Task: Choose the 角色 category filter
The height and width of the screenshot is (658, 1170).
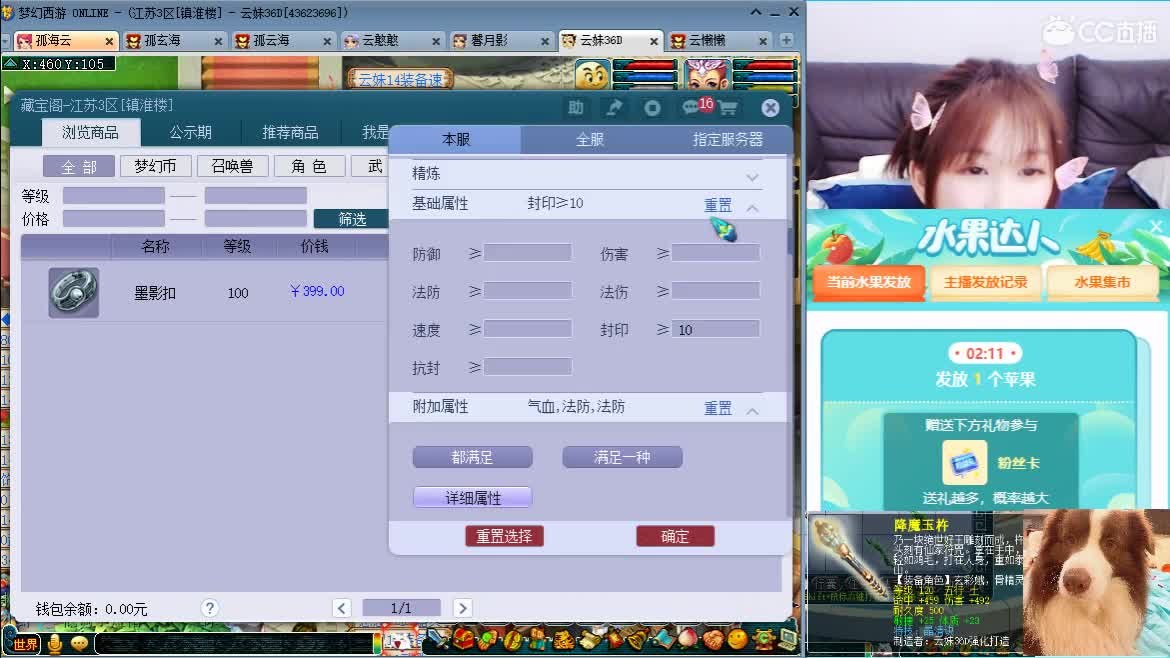Action: pos(309,166)
